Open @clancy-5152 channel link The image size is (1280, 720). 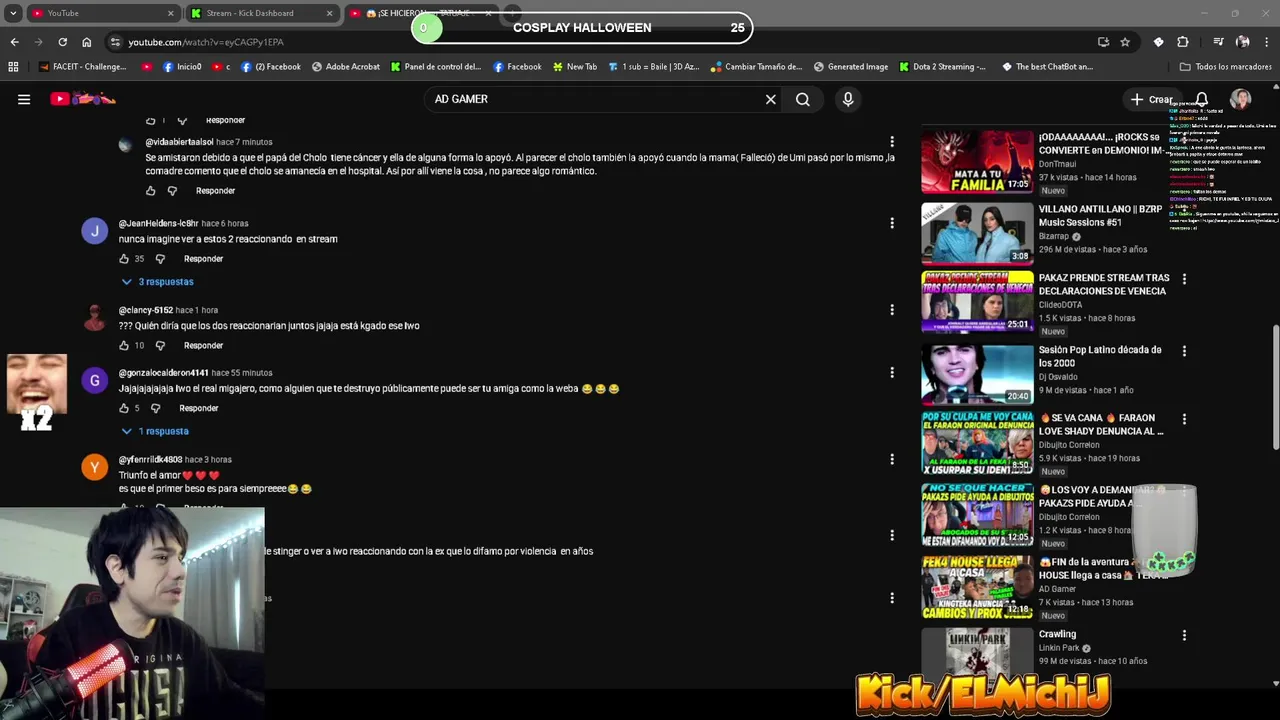pos(145,310)
